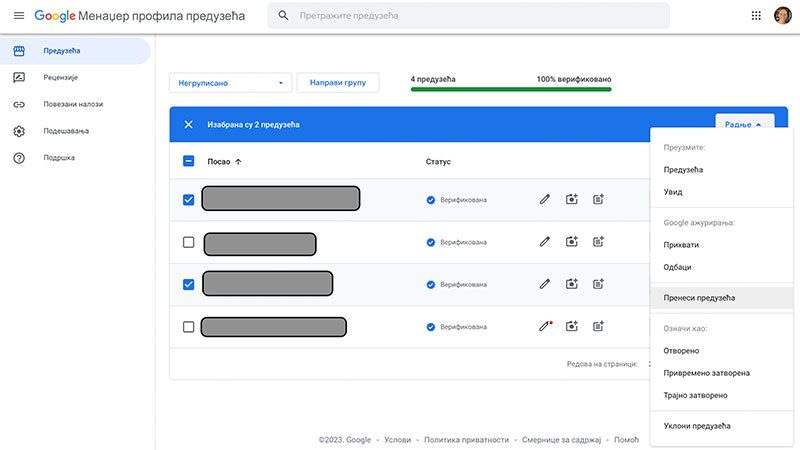Click the Рецензије reviews sidebar icon
800x450 pixels.
point(19,78)
